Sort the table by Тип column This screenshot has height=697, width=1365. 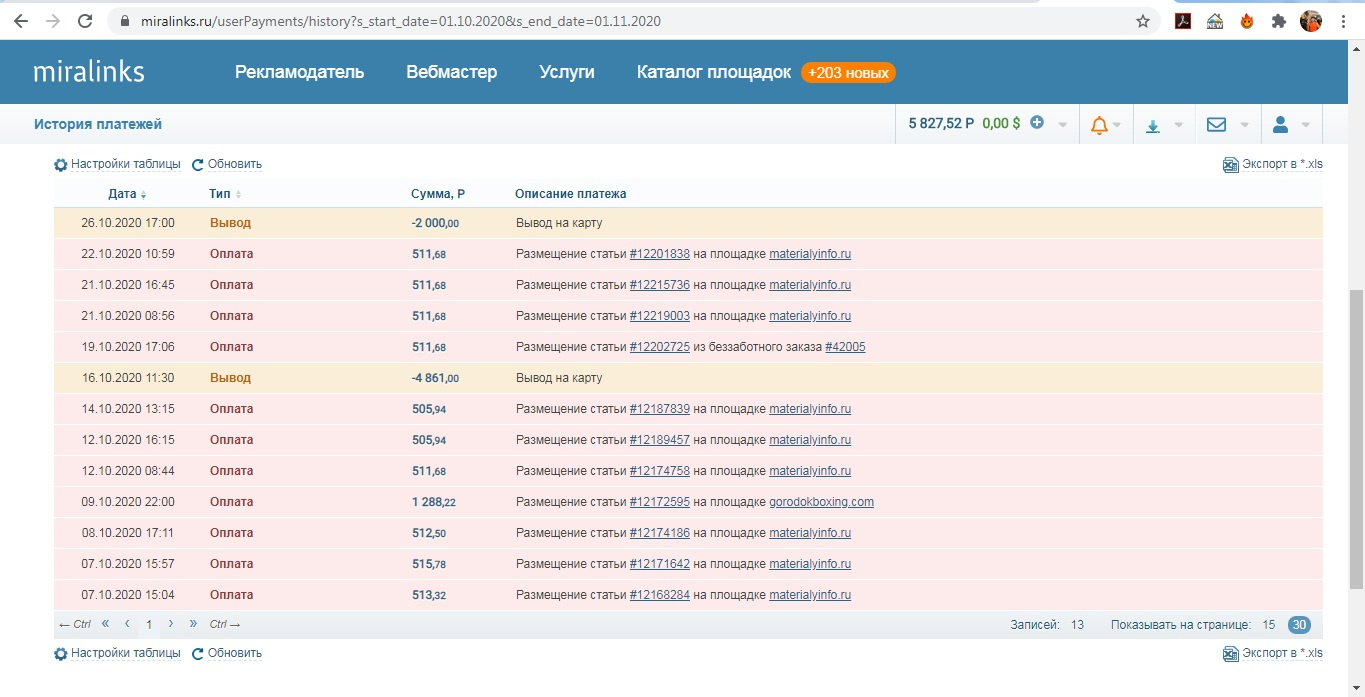coord(225,194)
